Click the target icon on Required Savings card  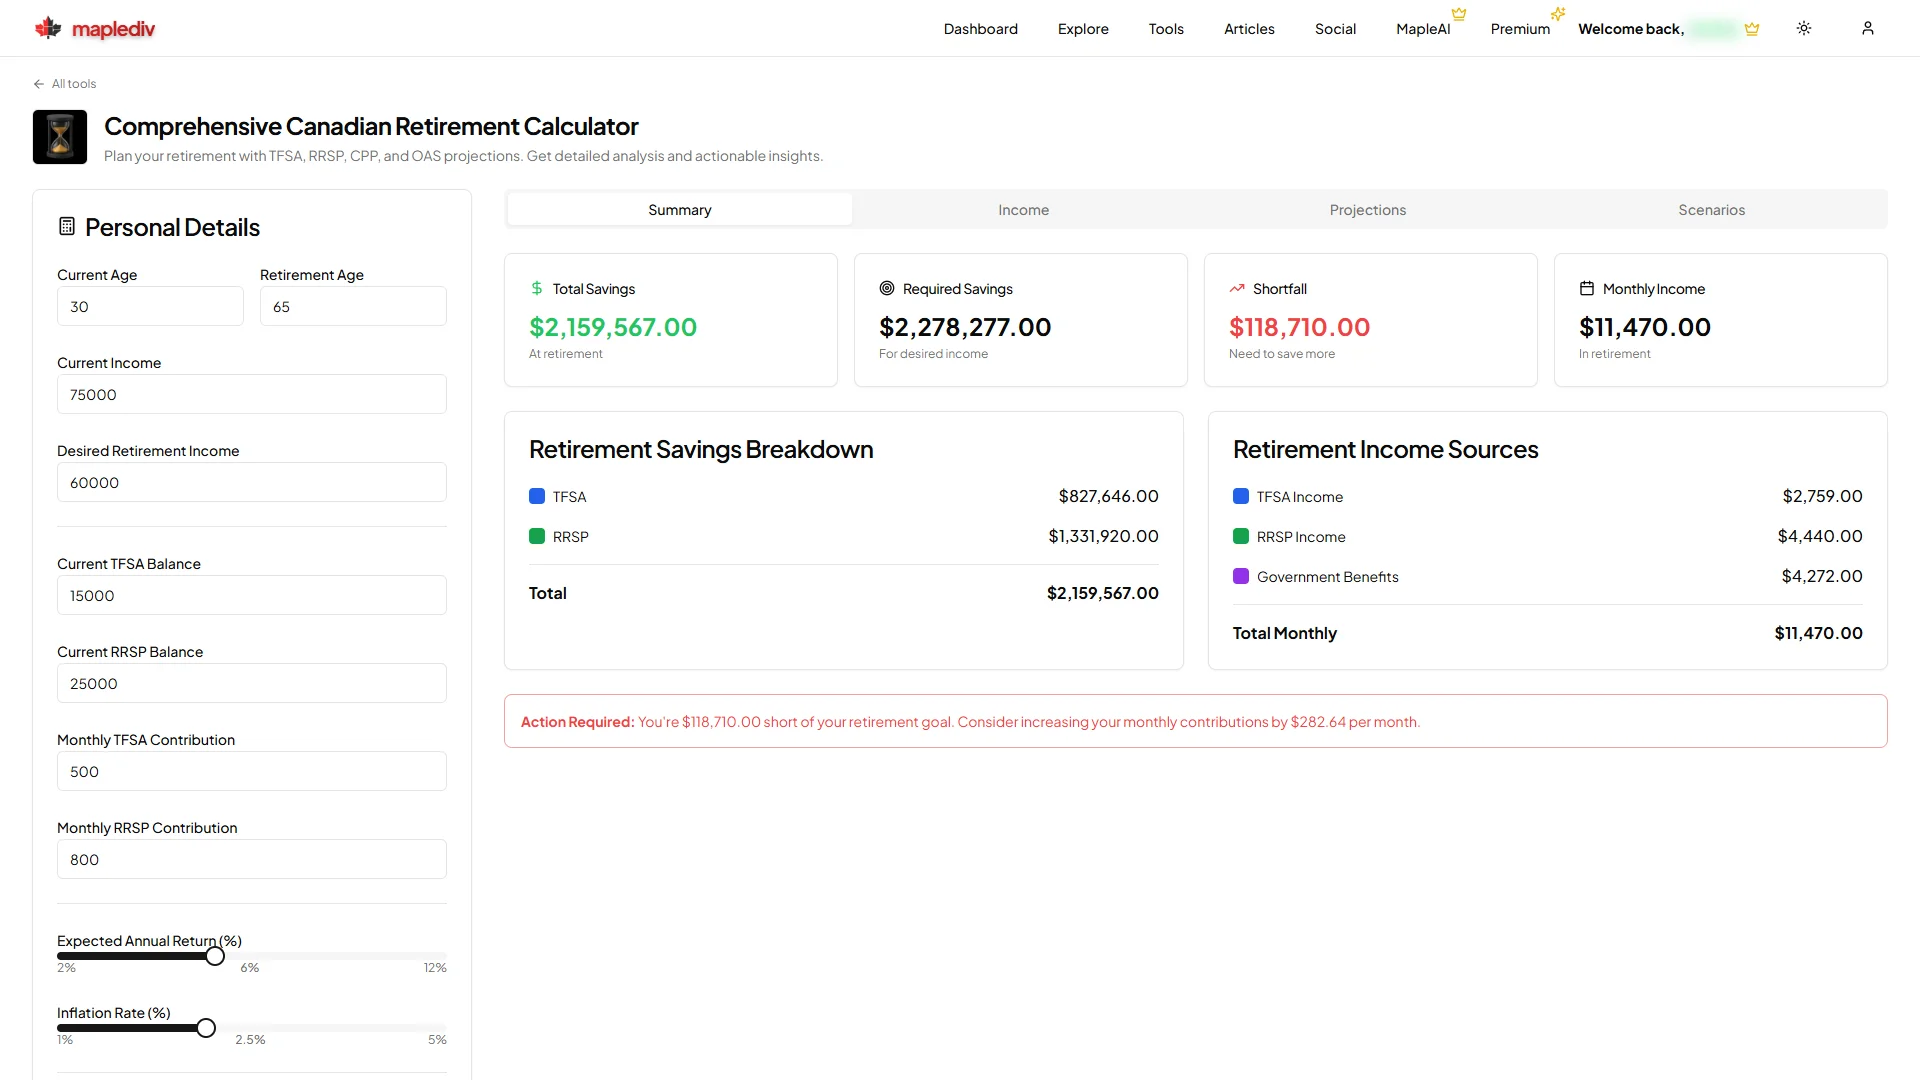point(887,288)
